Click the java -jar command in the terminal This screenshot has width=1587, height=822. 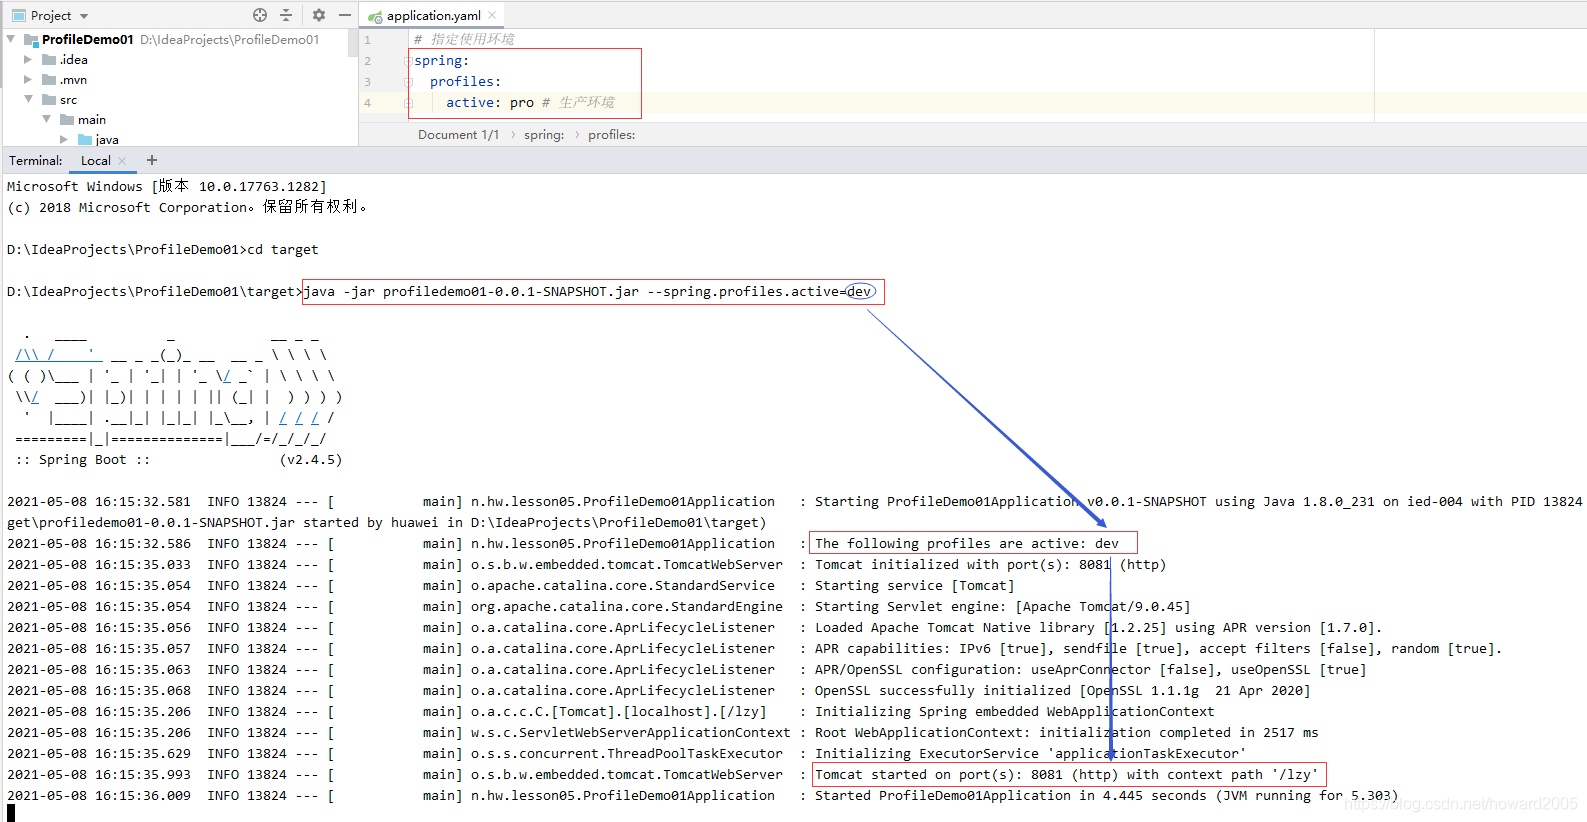click(x=589, y=291)
